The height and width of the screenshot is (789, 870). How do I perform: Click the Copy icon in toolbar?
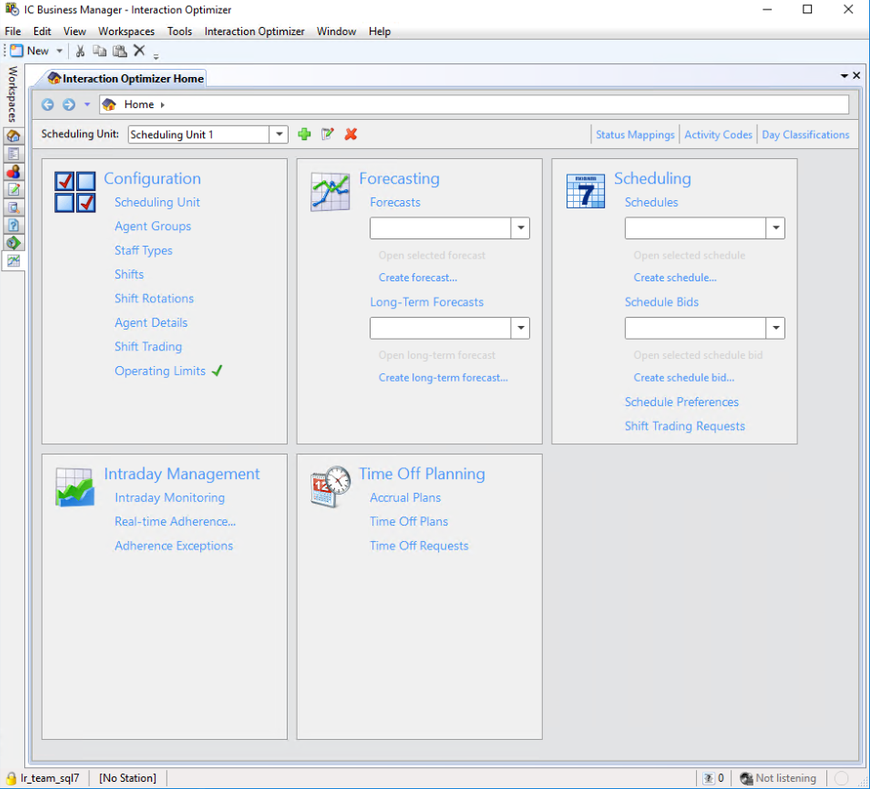click(99, 51)
